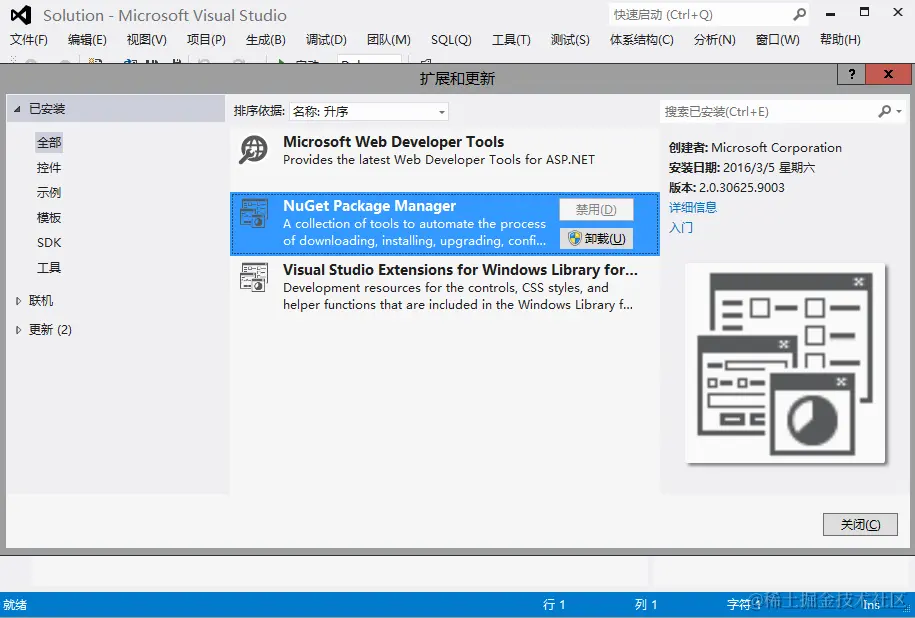Select the 模板 category

pos(49,218)
